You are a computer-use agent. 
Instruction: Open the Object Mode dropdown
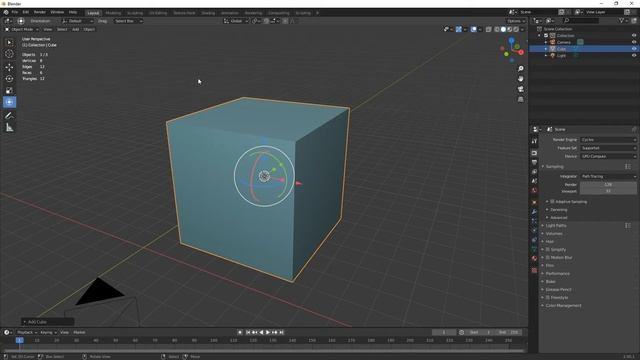22,29
